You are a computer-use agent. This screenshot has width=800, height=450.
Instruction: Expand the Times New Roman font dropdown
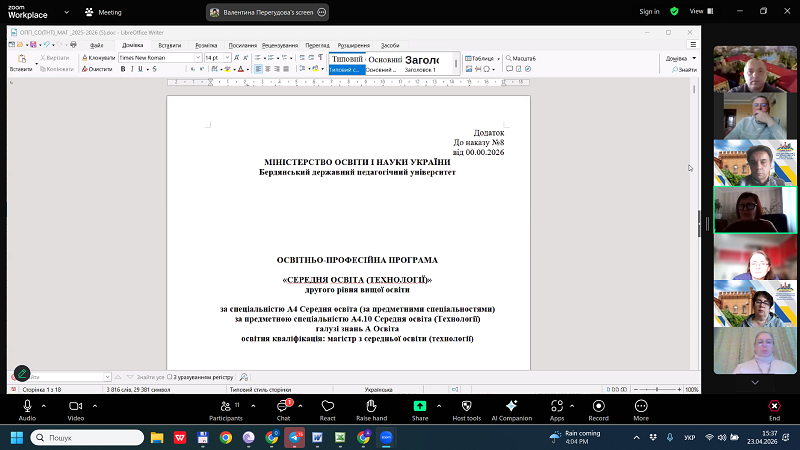(196, 58)
